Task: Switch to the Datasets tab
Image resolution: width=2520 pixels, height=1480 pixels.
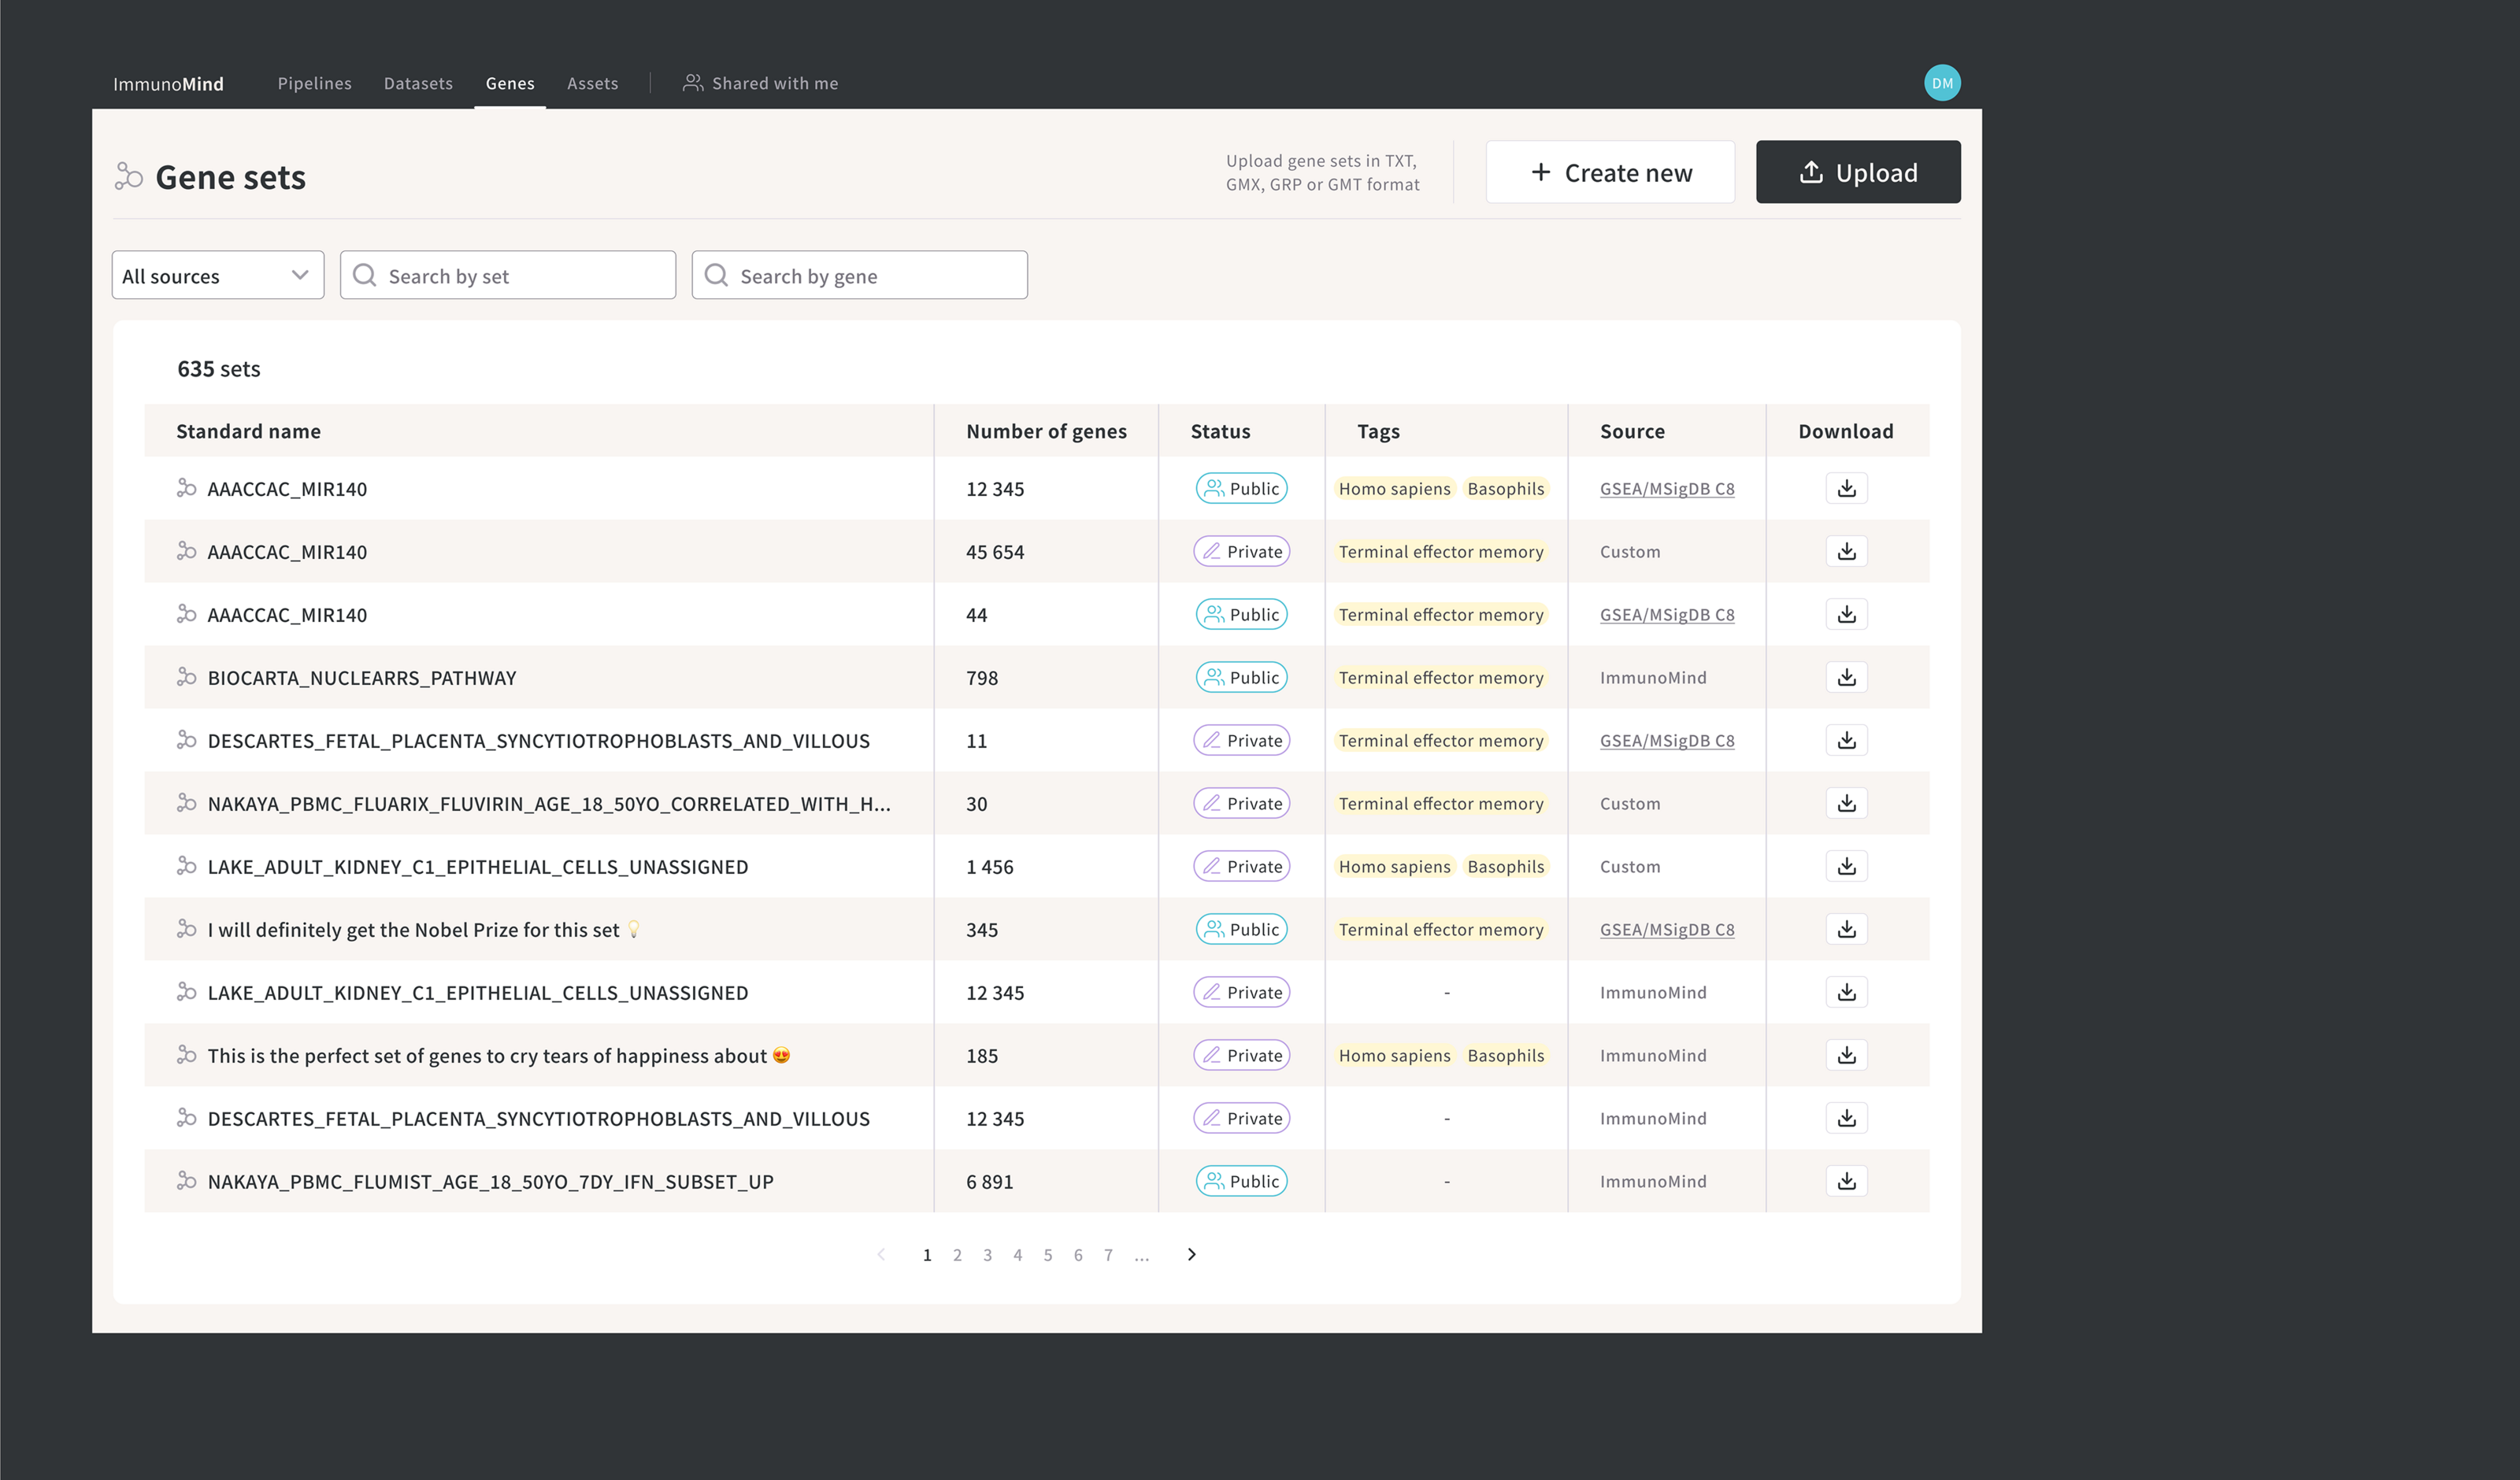Action: (x=418, y=83)
